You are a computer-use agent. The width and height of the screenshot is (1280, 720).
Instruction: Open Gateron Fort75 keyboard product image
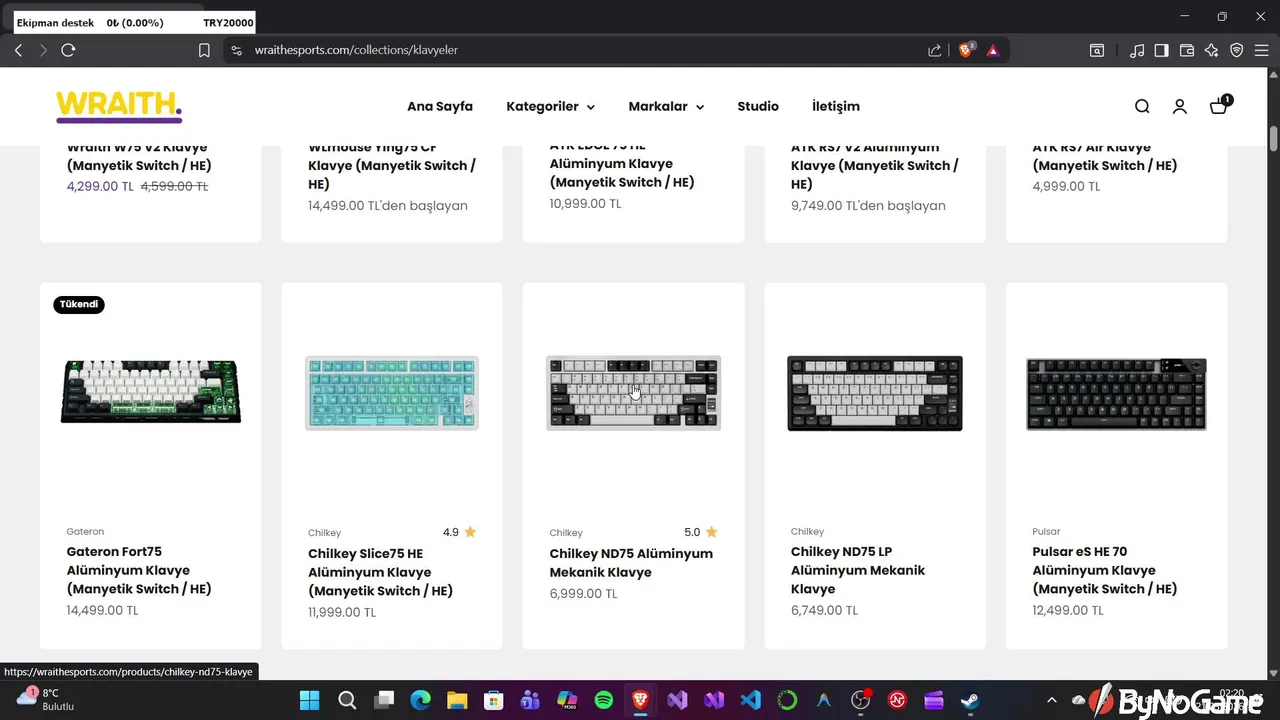coord(151,393)
